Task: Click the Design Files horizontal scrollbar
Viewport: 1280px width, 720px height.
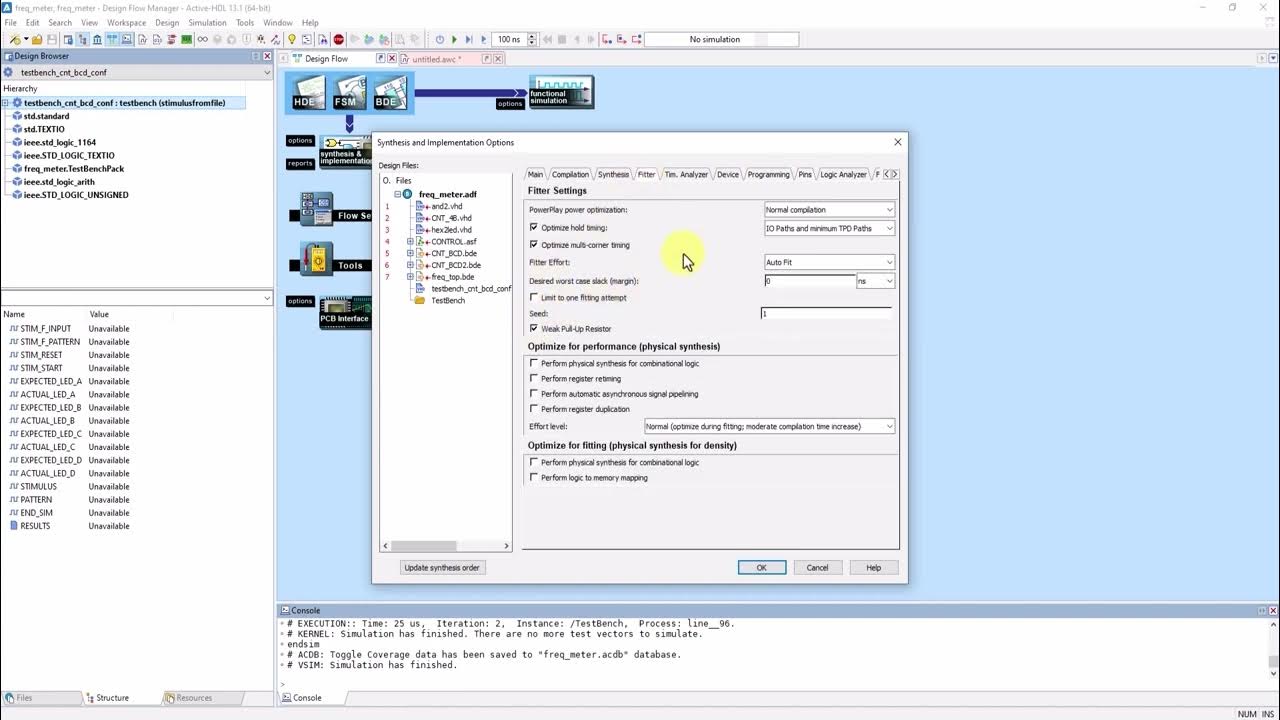Action: (x=446, y=546)
